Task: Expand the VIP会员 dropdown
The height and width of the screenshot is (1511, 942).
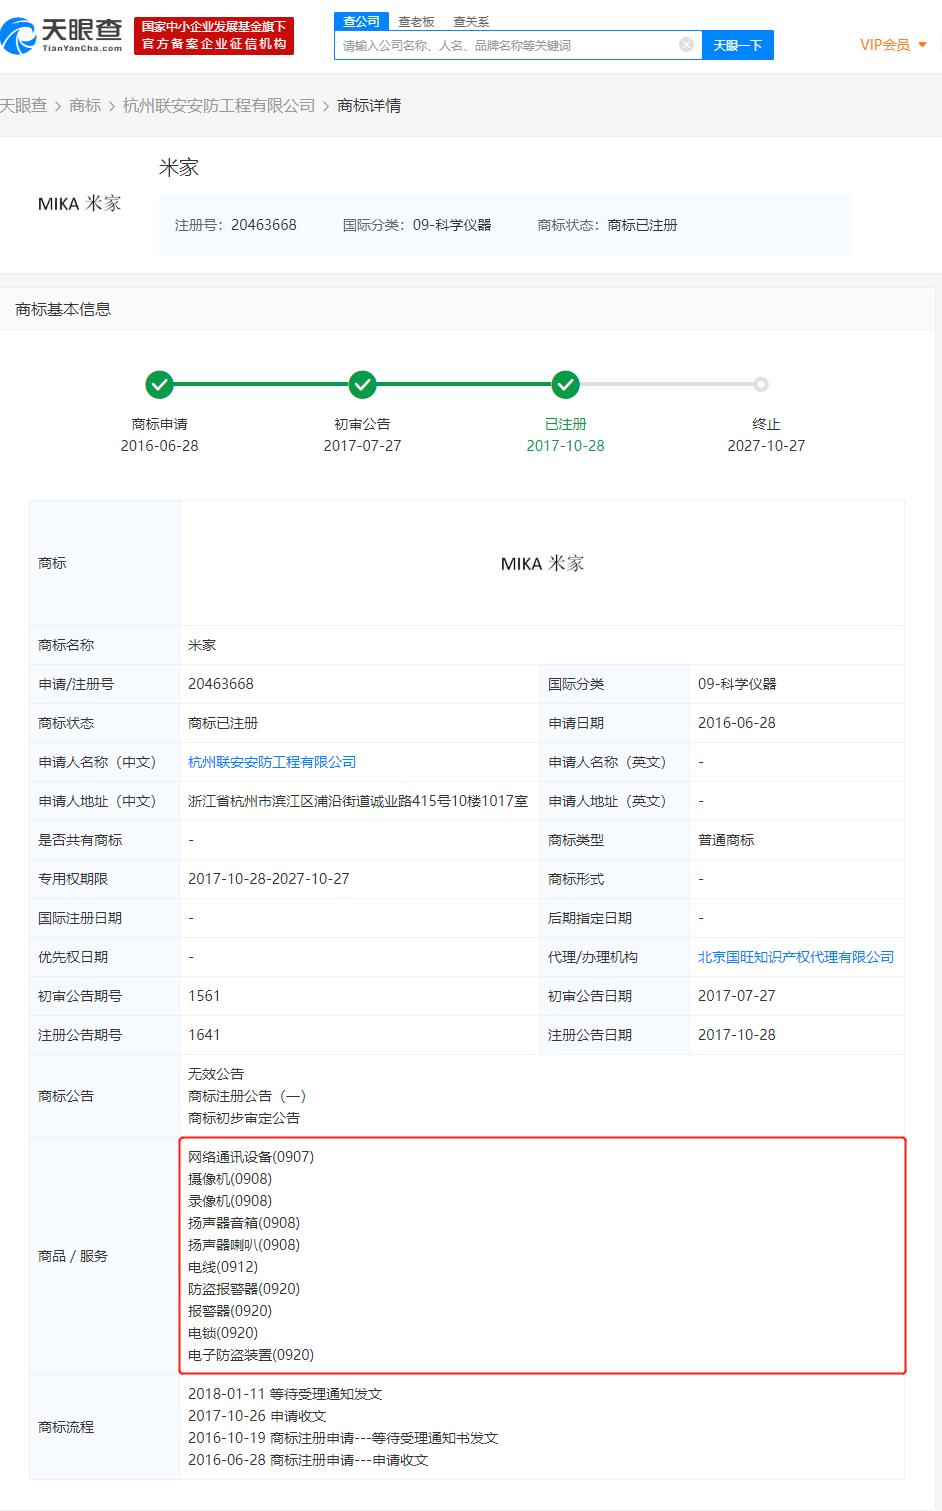Action: point(893,45)
